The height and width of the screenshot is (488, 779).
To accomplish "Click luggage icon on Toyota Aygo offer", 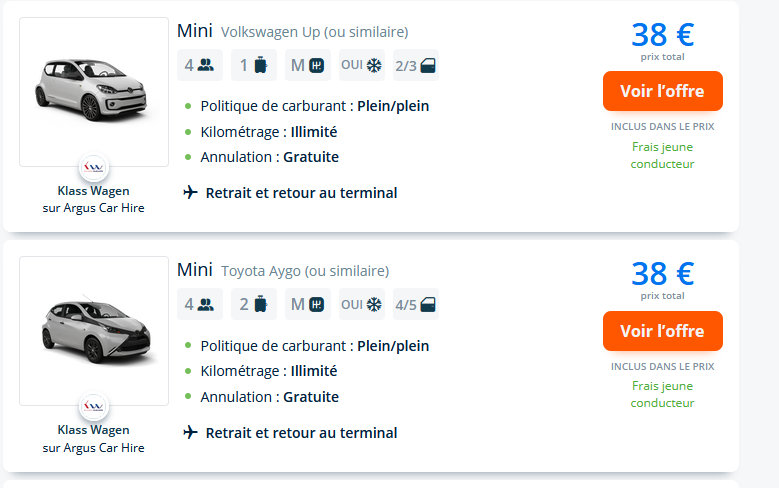I will (x=261, y=304).
